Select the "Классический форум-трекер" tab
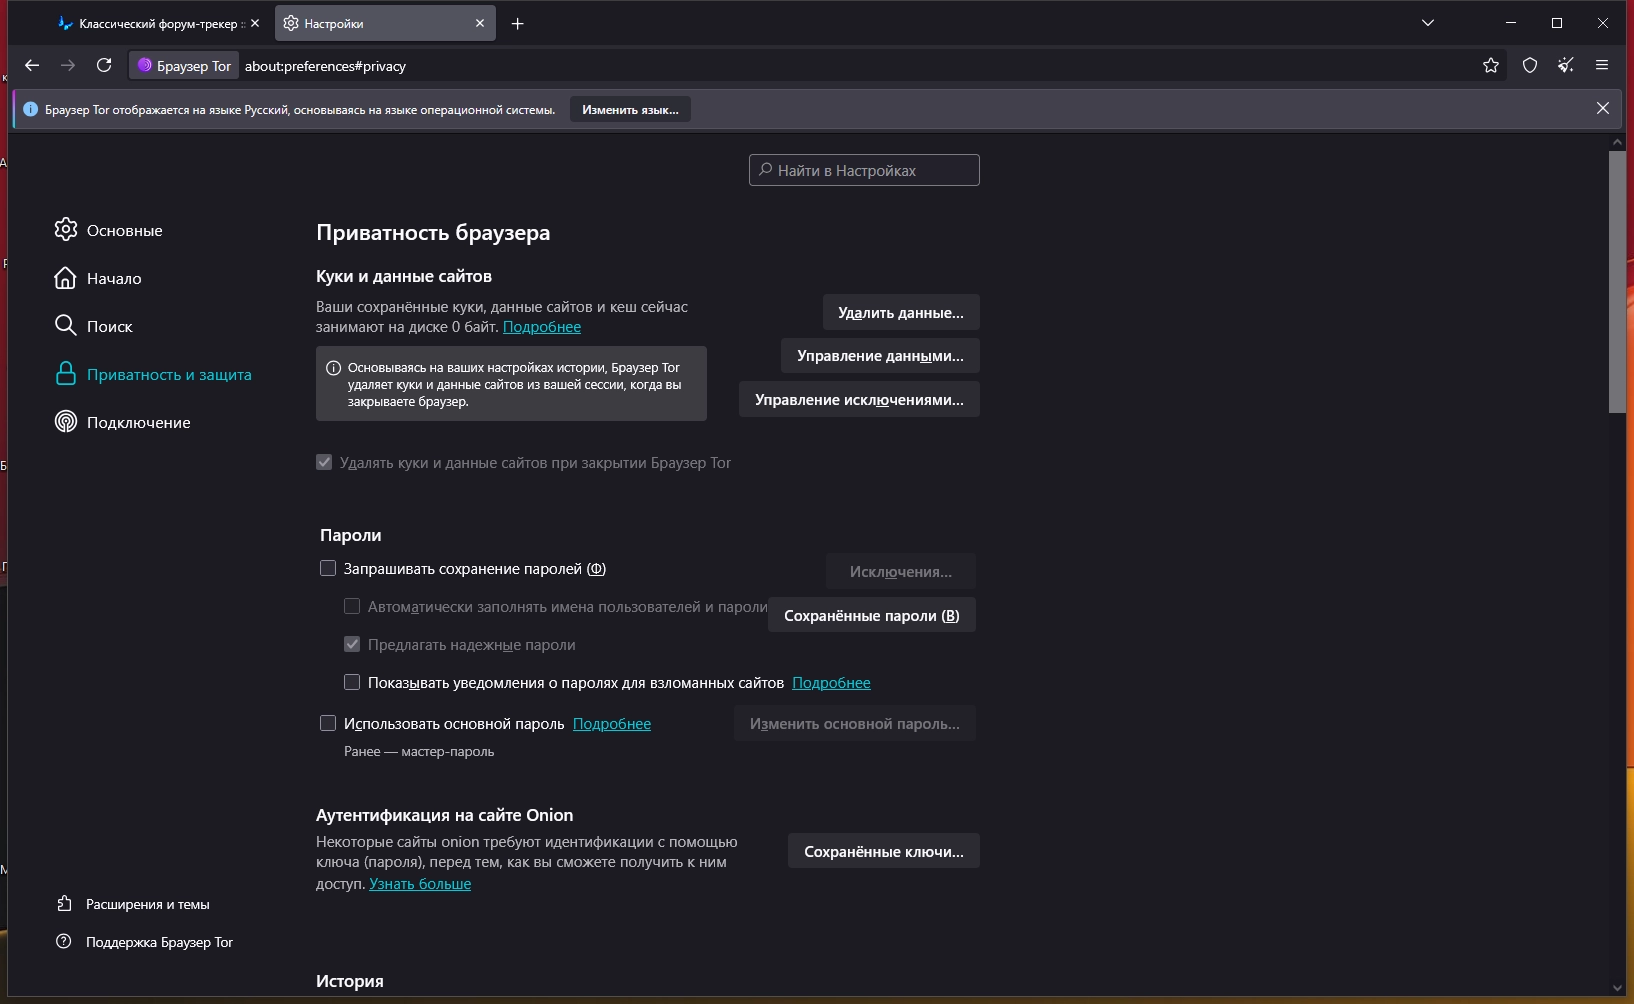1634x1004 pixels. pos(157,24)
